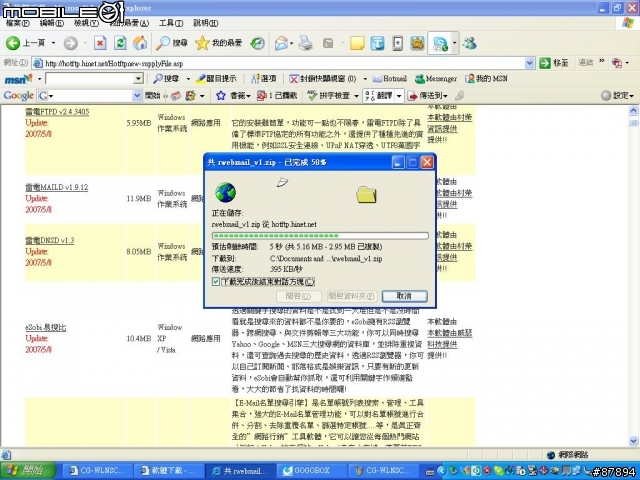
Task: Open the 雷電DNSD v1.3 link
Action: point(50,240)
